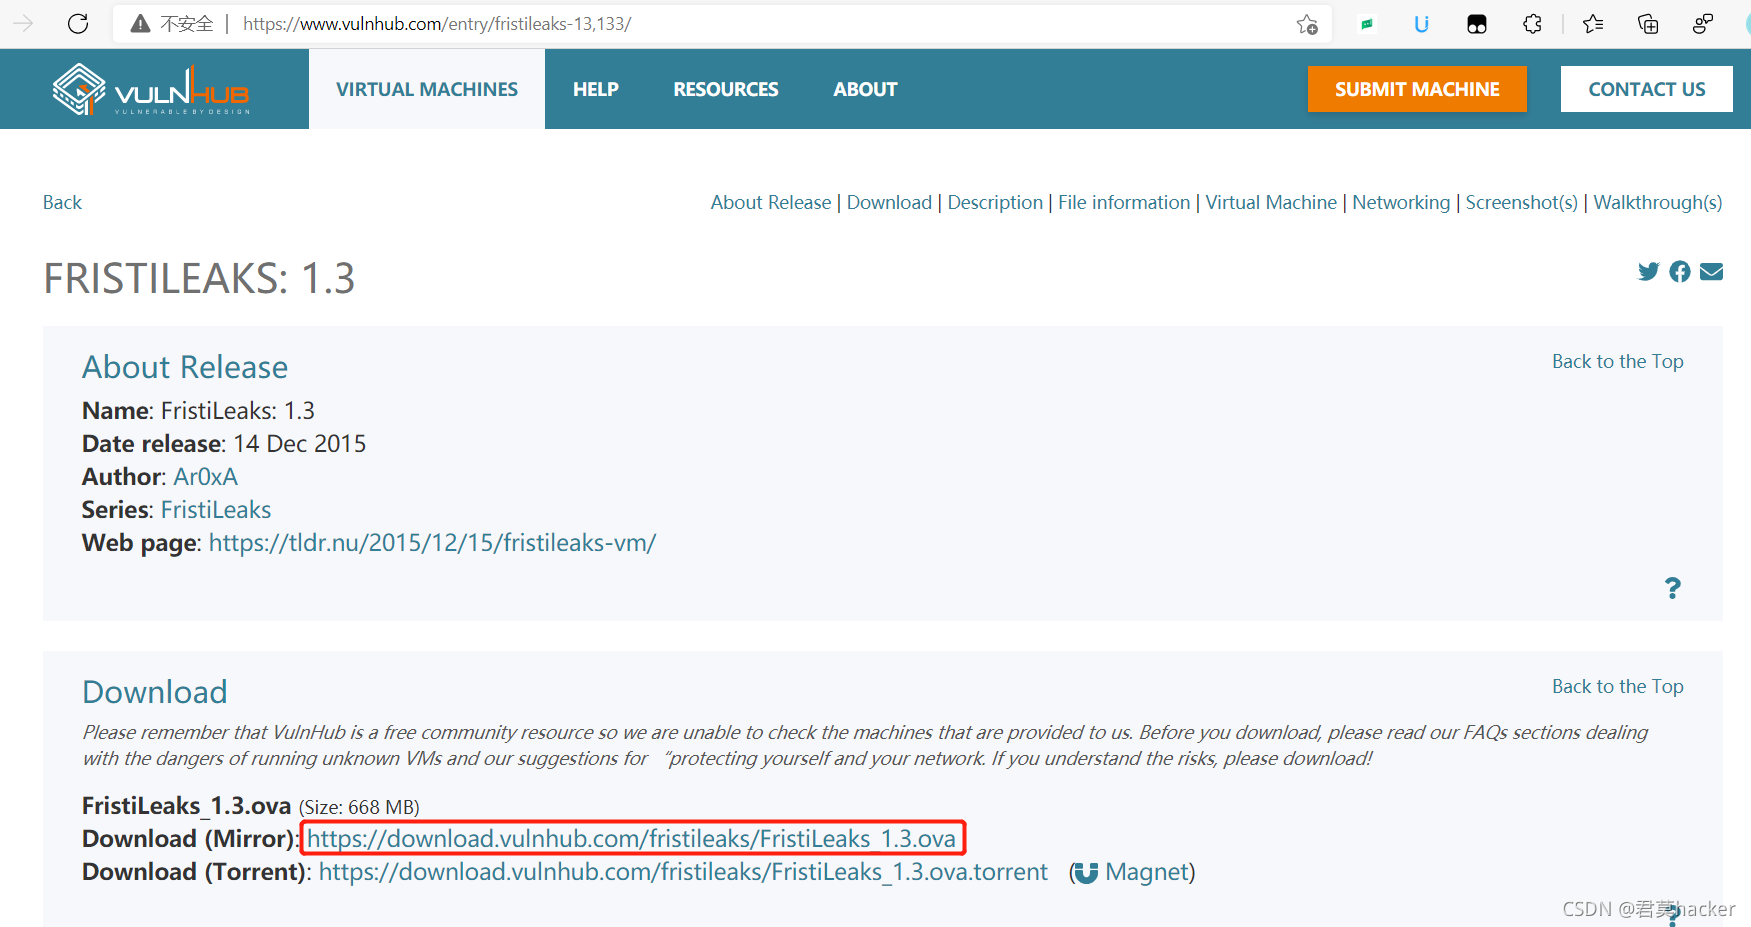Add this page to favorites star icon
The image size is (1751, 927).
tap(1307, 24)
